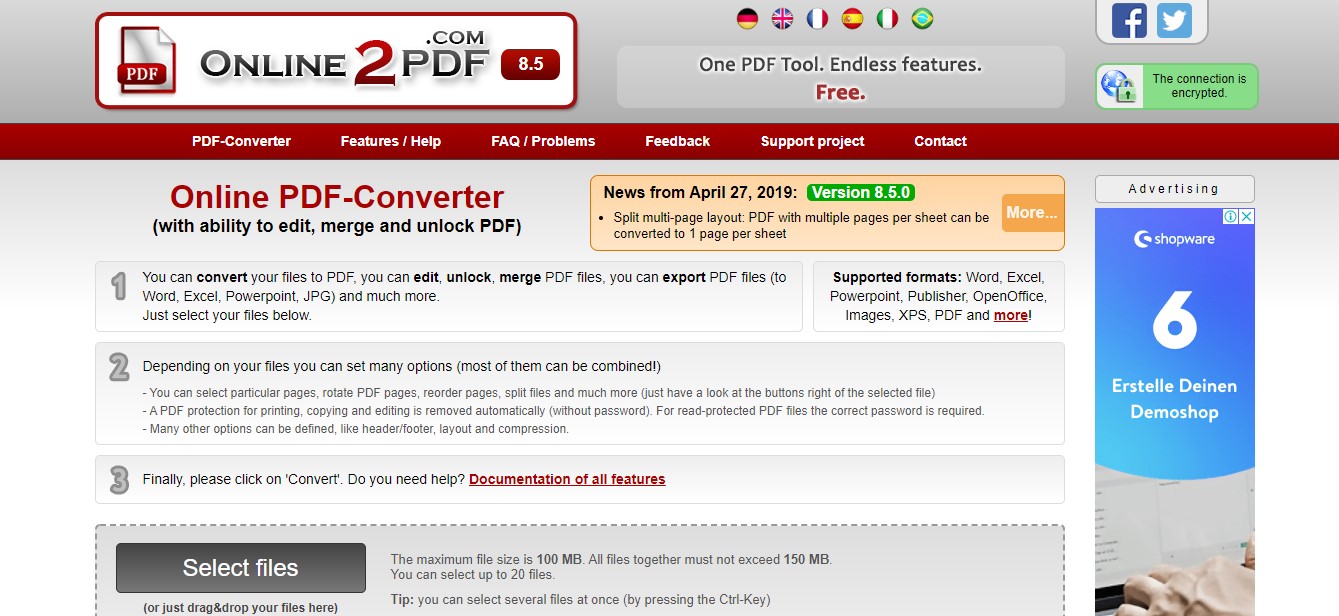The height and width of the screenshot is (616, 1339).
Task: Click the green 'Version 8.5.0' label
Action: pos(861,192)
